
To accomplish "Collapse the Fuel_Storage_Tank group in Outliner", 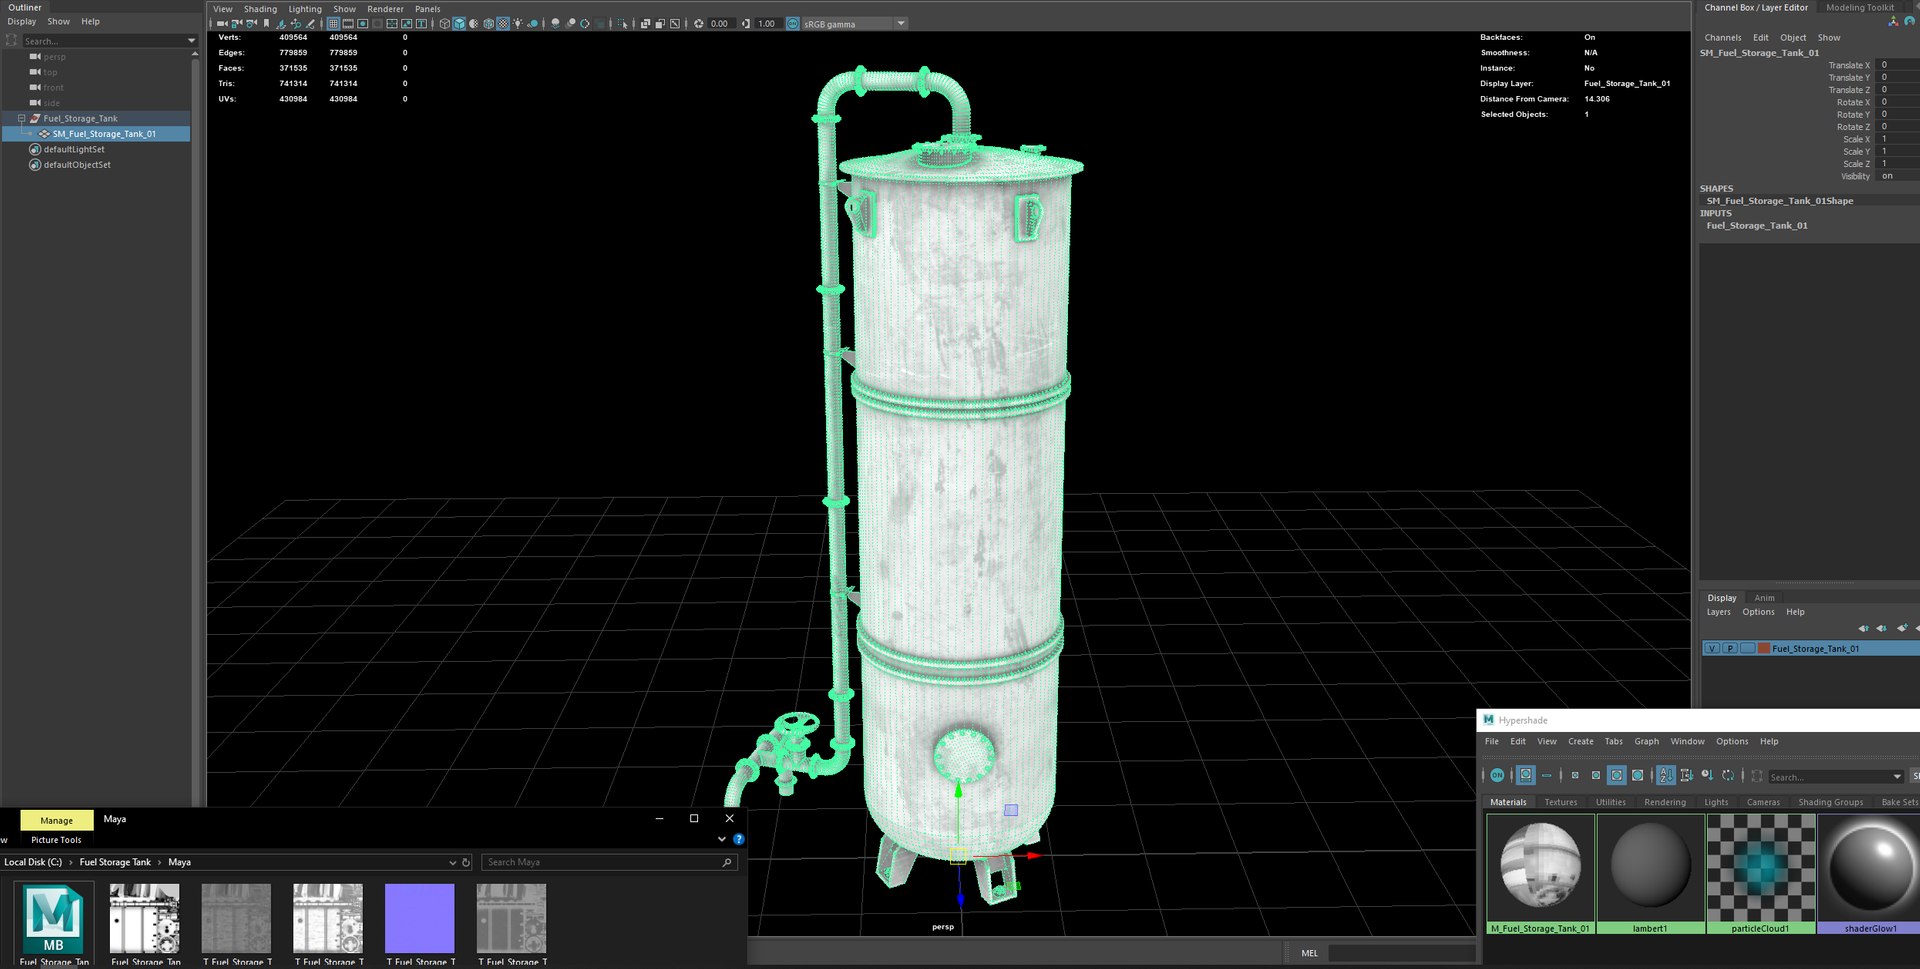I will (x=21, y=118).
